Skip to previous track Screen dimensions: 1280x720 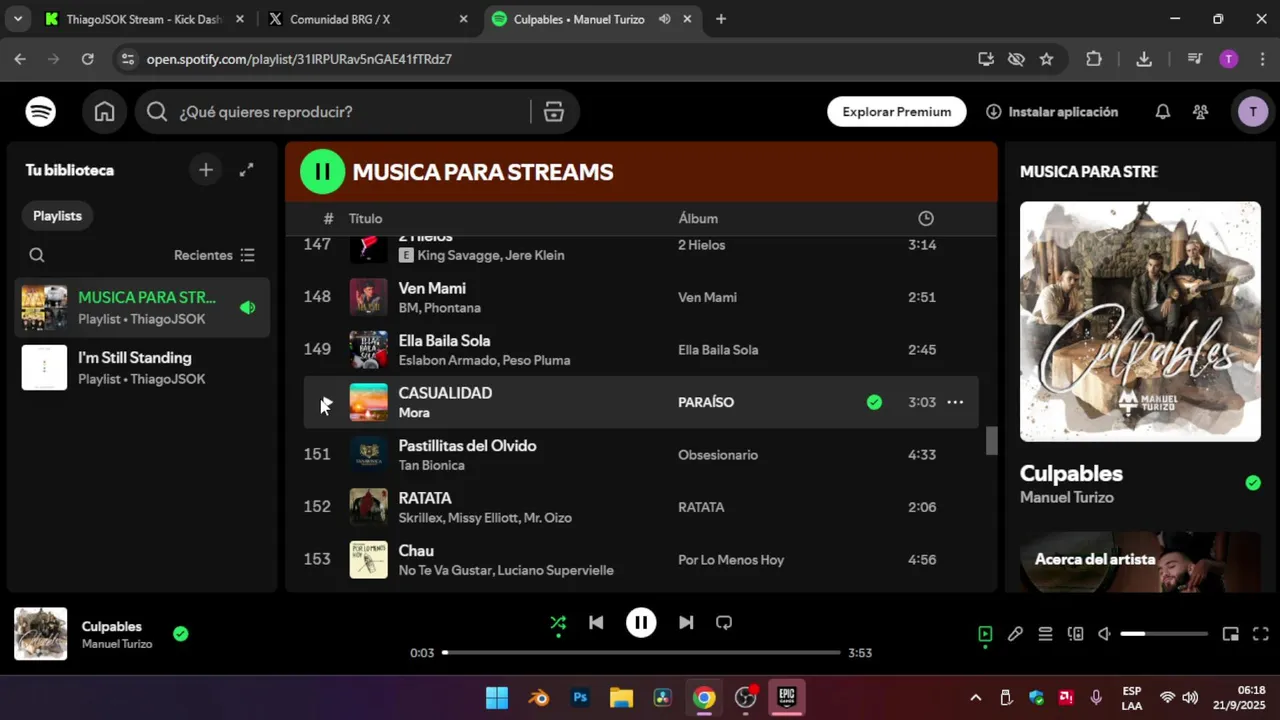pyautogui.click(x=596, y=623)
